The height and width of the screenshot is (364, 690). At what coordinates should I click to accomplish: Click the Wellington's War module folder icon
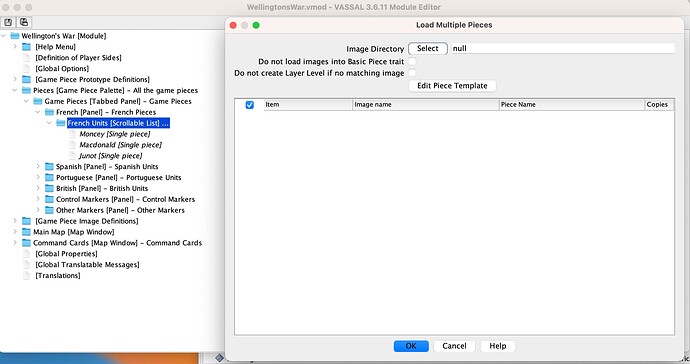coord(15,36)
